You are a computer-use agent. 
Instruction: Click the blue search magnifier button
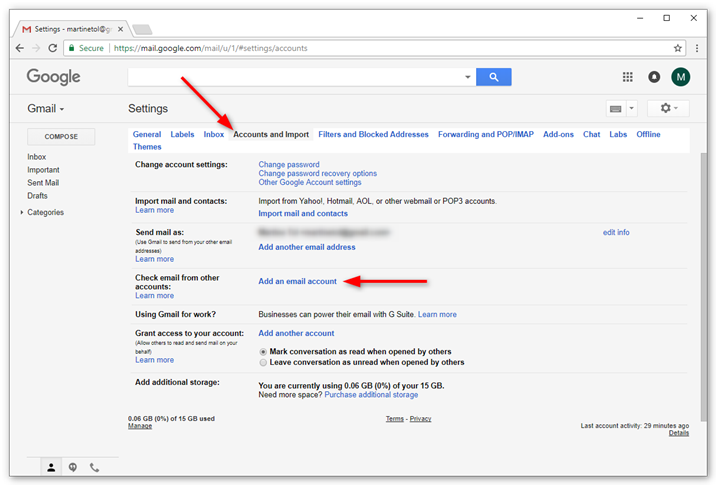pyautogui.click(x=493, y=77)
